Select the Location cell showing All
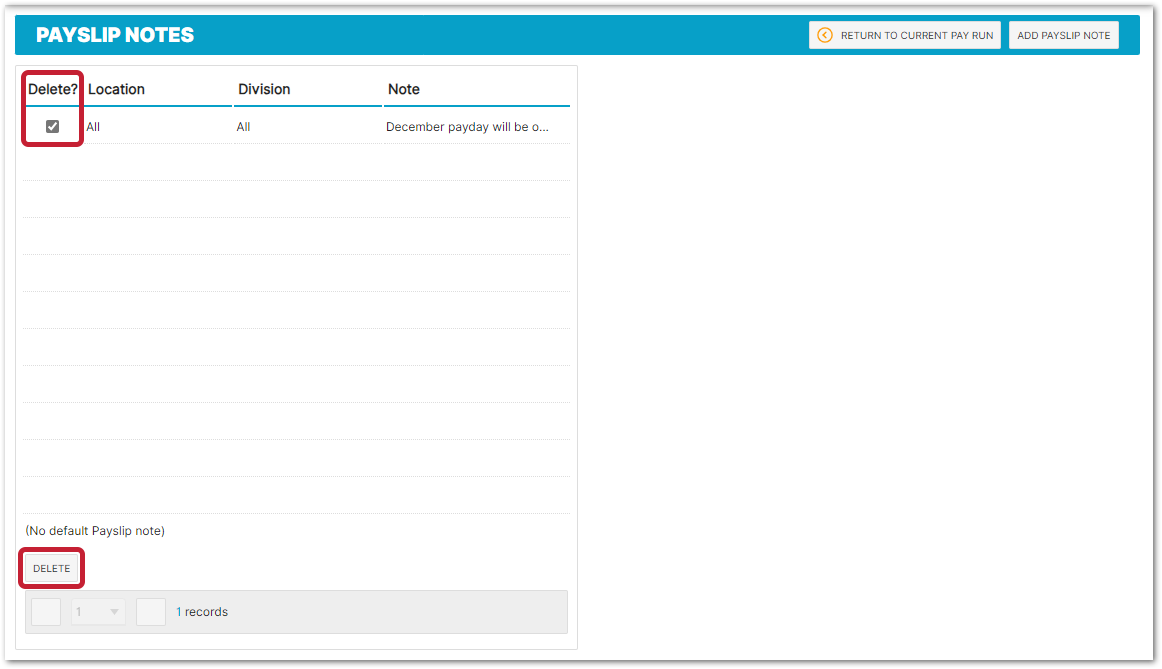This screenshot has width=1162, height=669. pos(93,127)
